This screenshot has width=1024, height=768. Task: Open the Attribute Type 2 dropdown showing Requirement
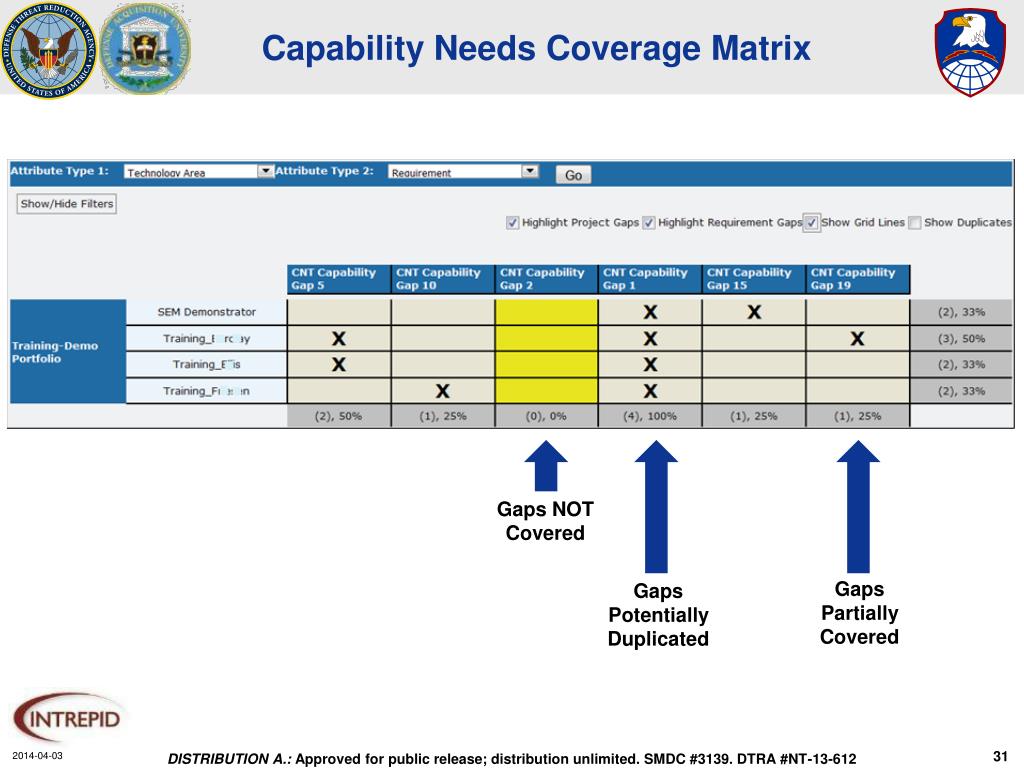[x=463, y=172]
